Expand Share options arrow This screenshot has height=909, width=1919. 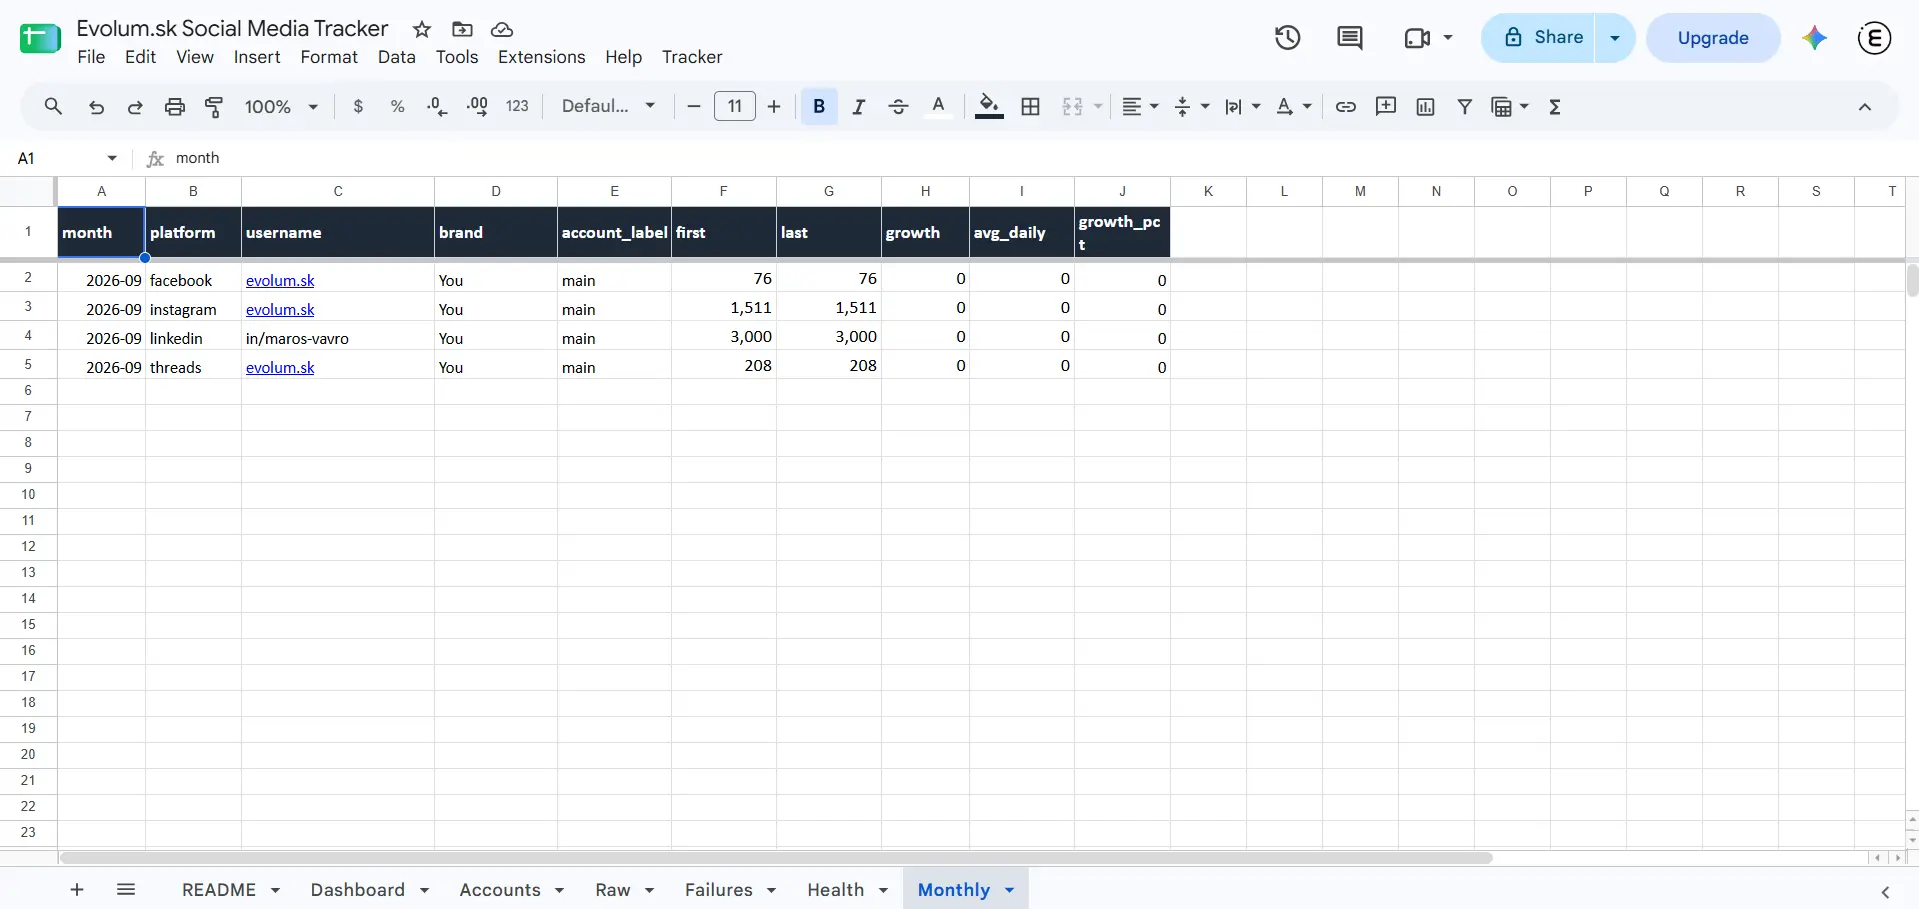click(1615, 38)
